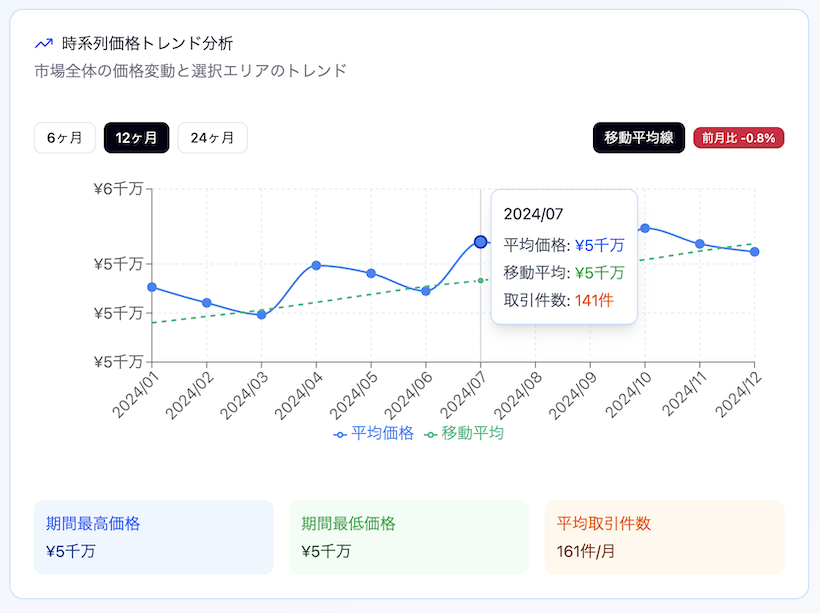820x613 pixels.
Task: Click the 2024/04 data point marker
Action: pyautogui.click(x=318, y=265)
